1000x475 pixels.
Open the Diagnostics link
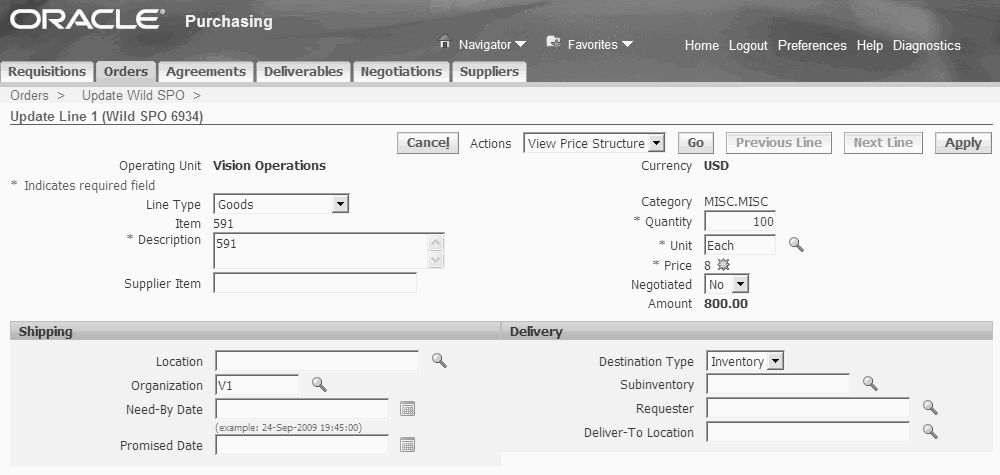[927, 45]
